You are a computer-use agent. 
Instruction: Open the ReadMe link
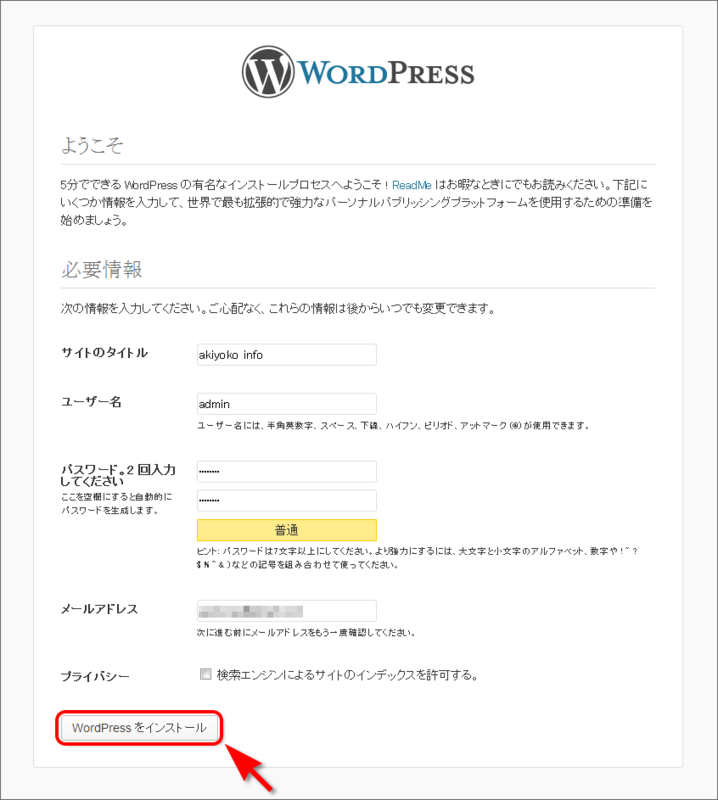pos(411,185)
